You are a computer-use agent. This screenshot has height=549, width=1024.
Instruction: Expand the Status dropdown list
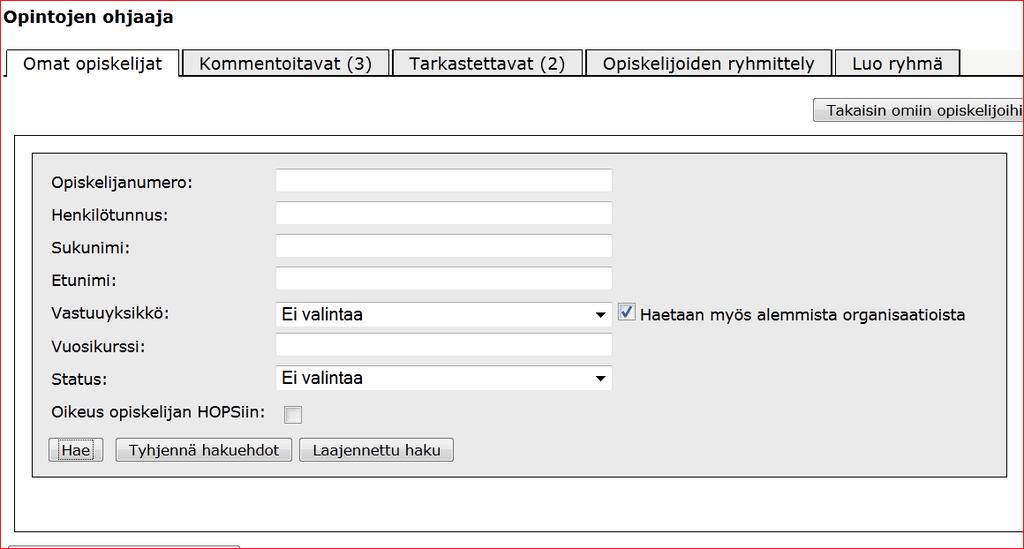click(x=443, y=378)
